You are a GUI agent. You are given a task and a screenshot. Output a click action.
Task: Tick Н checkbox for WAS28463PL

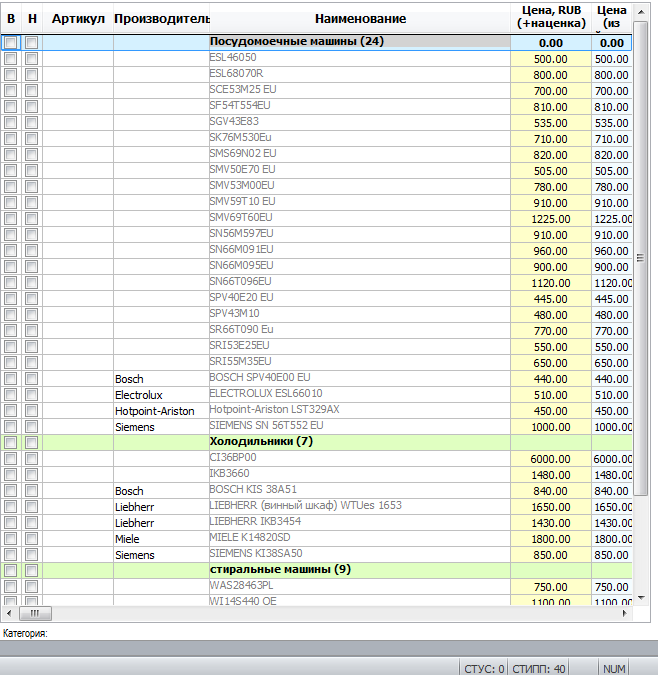pos(31,586)
